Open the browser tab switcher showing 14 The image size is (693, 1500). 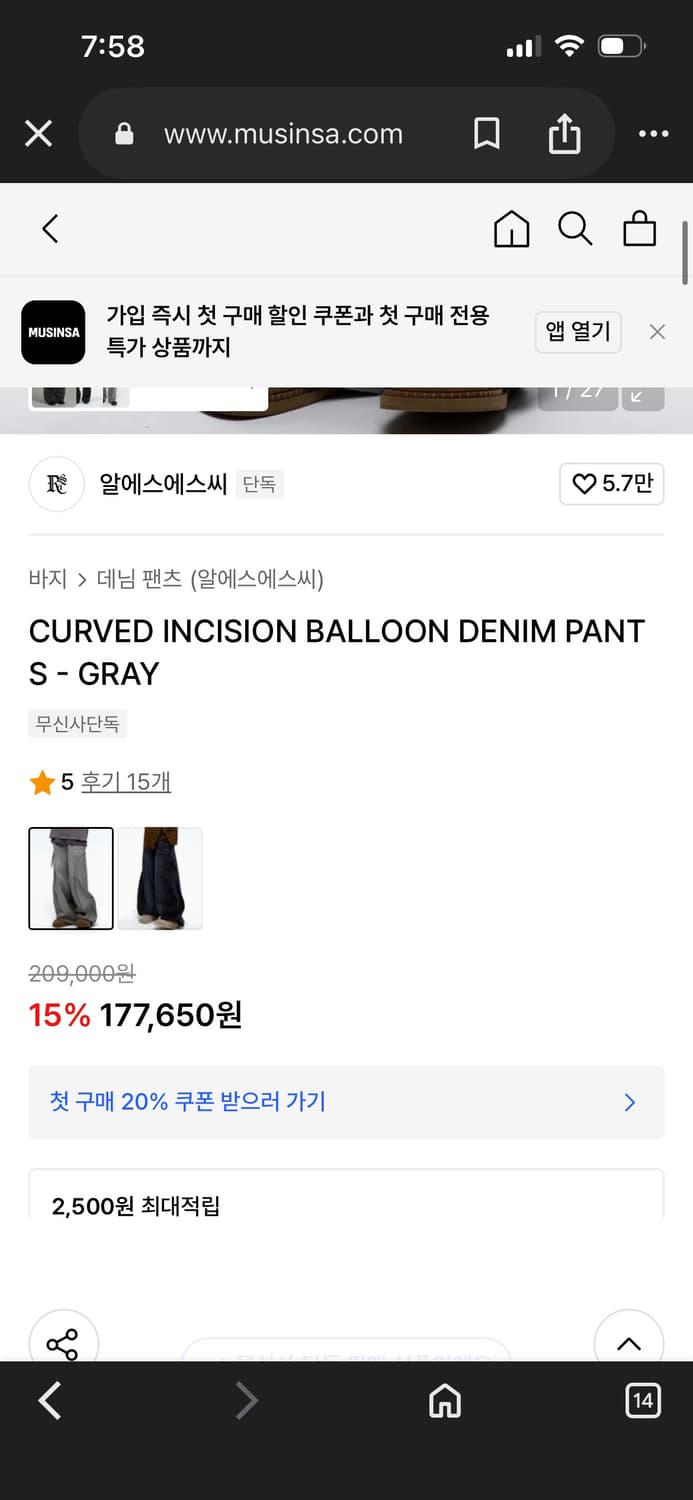click(641, 1401)
